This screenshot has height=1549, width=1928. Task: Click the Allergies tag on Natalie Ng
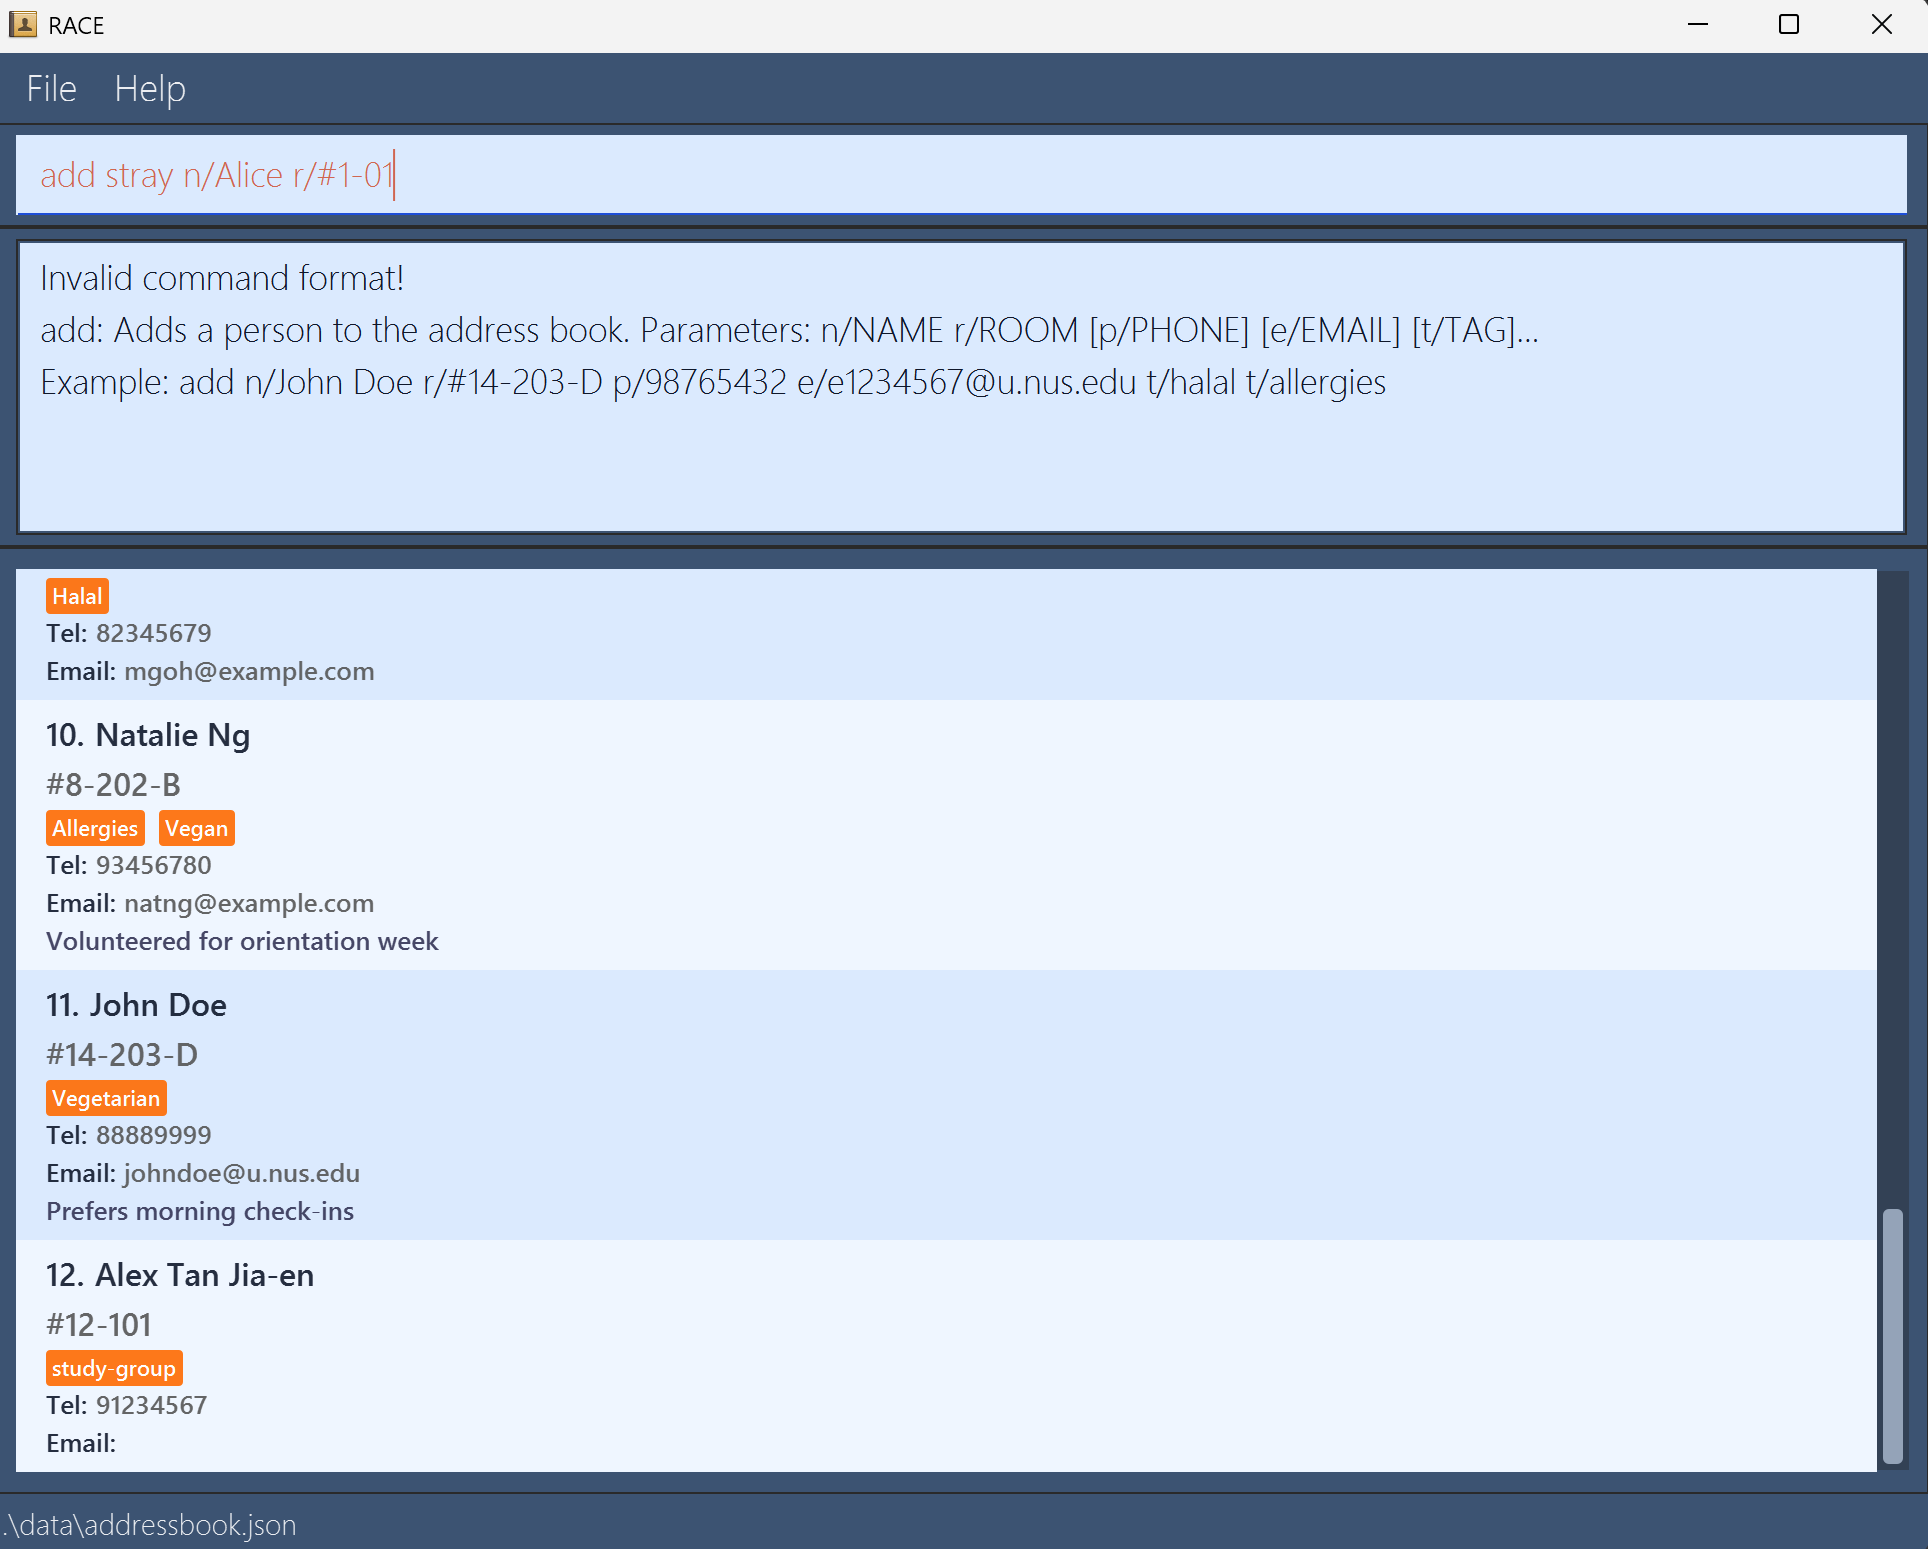click(95, 829)
